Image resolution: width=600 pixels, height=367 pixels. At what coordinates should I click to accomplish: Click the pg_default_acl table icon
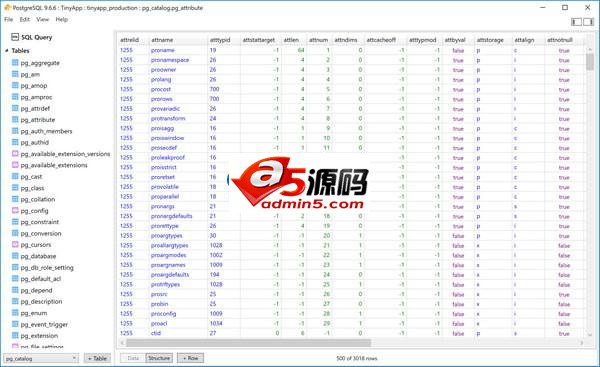[15, 278]
